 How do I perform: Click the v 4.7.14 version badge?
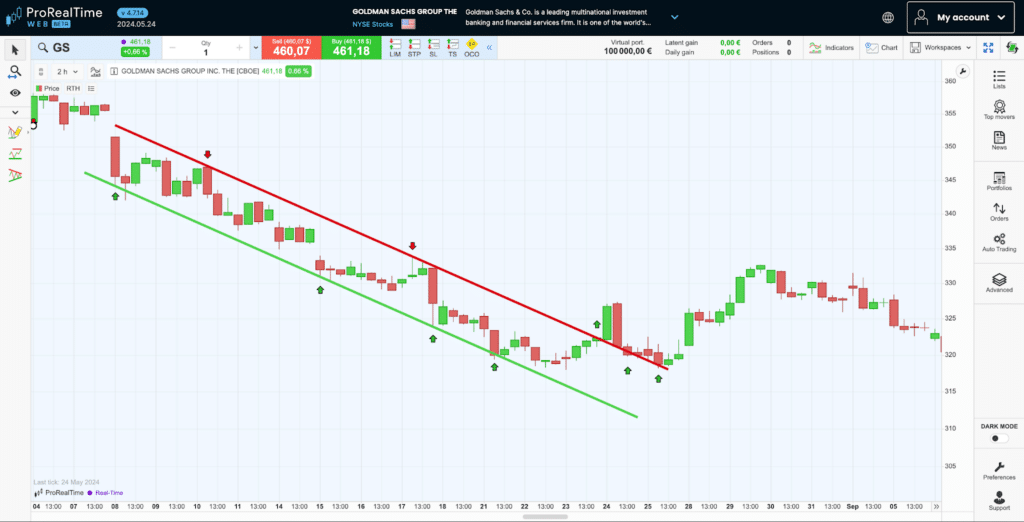[134, 12]
